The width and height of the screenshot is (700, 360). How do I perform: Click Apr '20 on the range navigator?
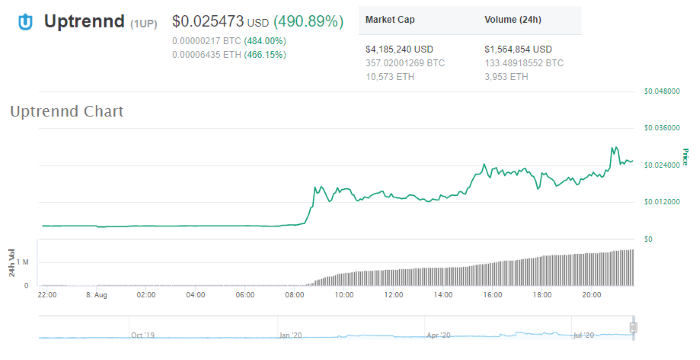[438, 335]
